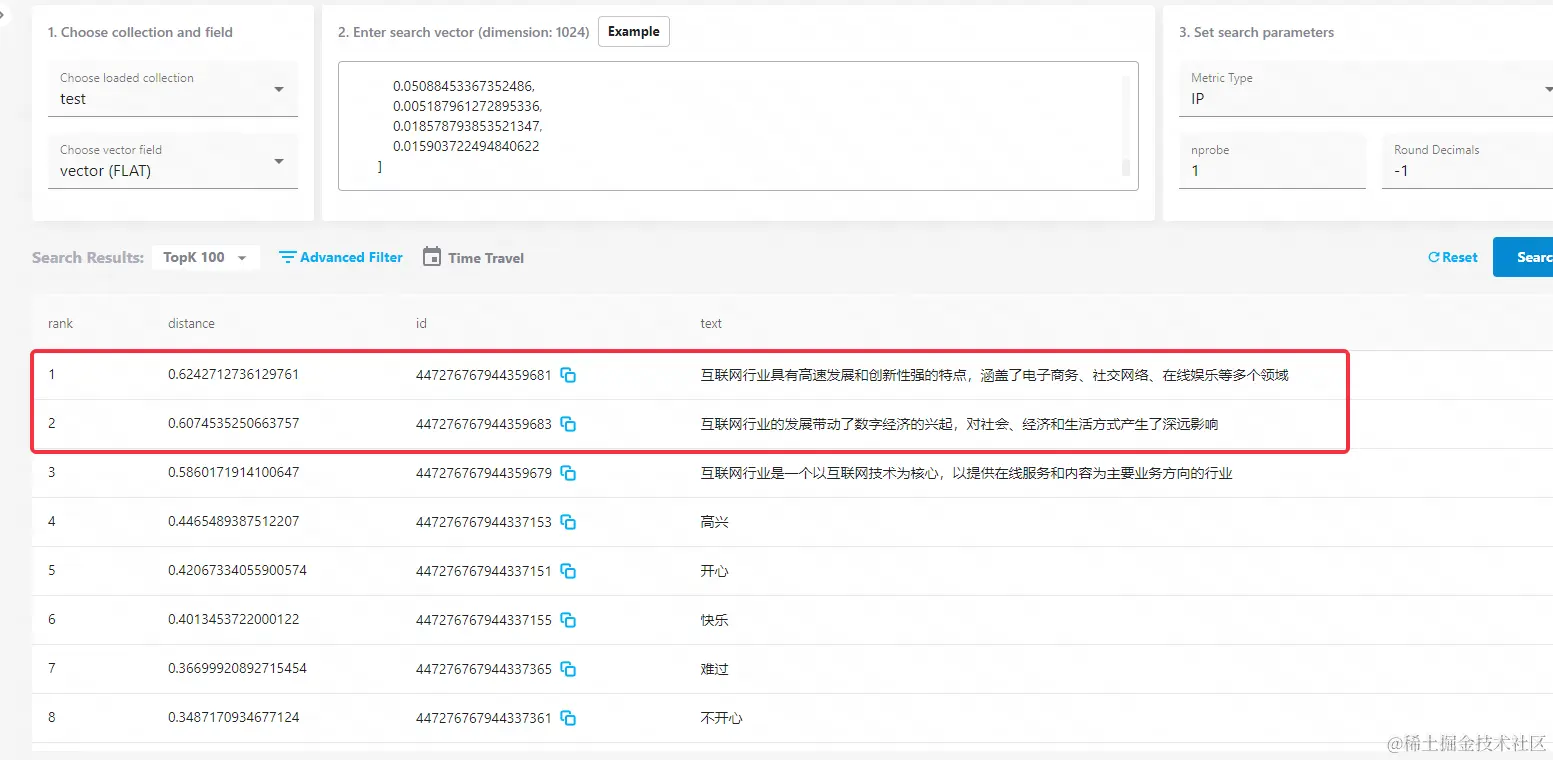The image size is (1553, 760).
Task: Click id text 447276767944337365
Action: (484, 669)
